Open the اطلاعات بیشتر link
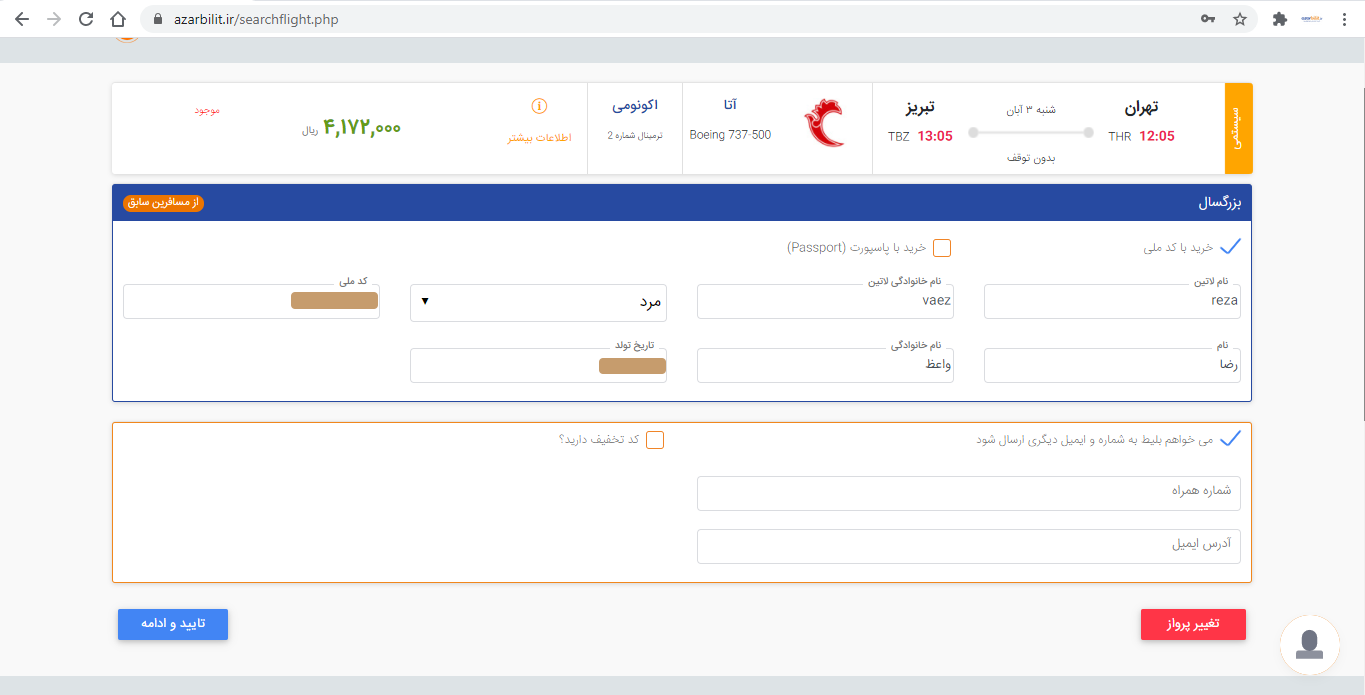The image size is (1365, 695). pyautogui.click(x=539, y=137)
